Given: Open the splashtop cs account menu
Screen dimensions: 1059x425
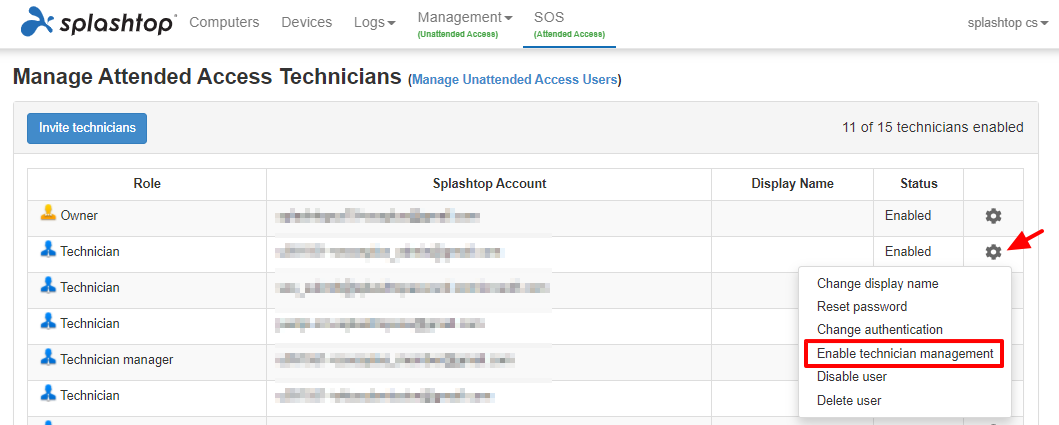Looking at the screenshot, I should (x=1008, y=23).
